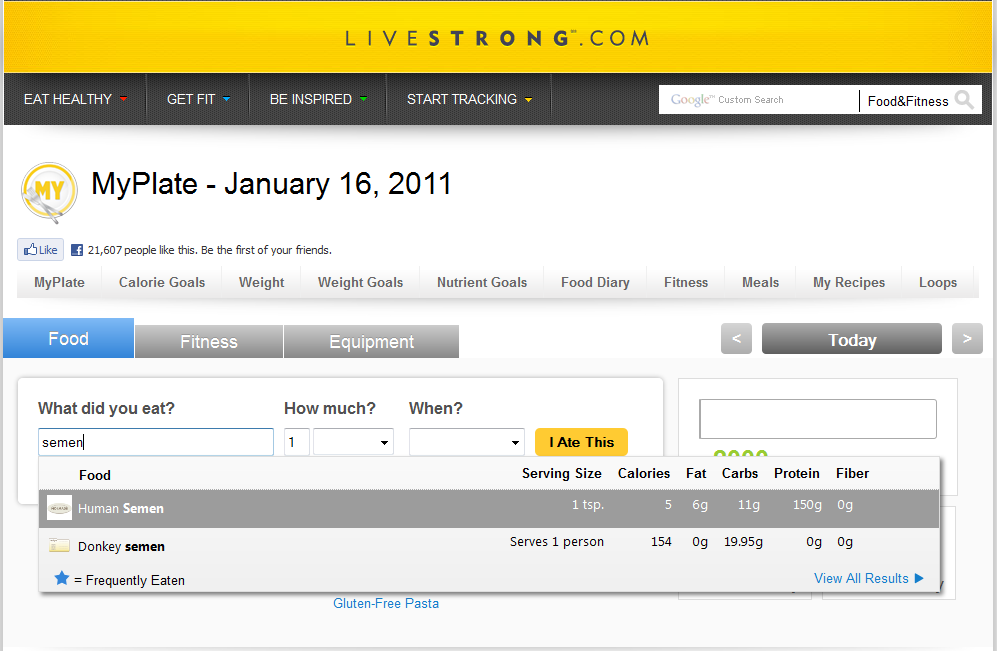Open the Nutrient Goals tab
Image resolution: width=997 pixels, height=651 pixels.
pyautogui.click(x=482, y=282)
